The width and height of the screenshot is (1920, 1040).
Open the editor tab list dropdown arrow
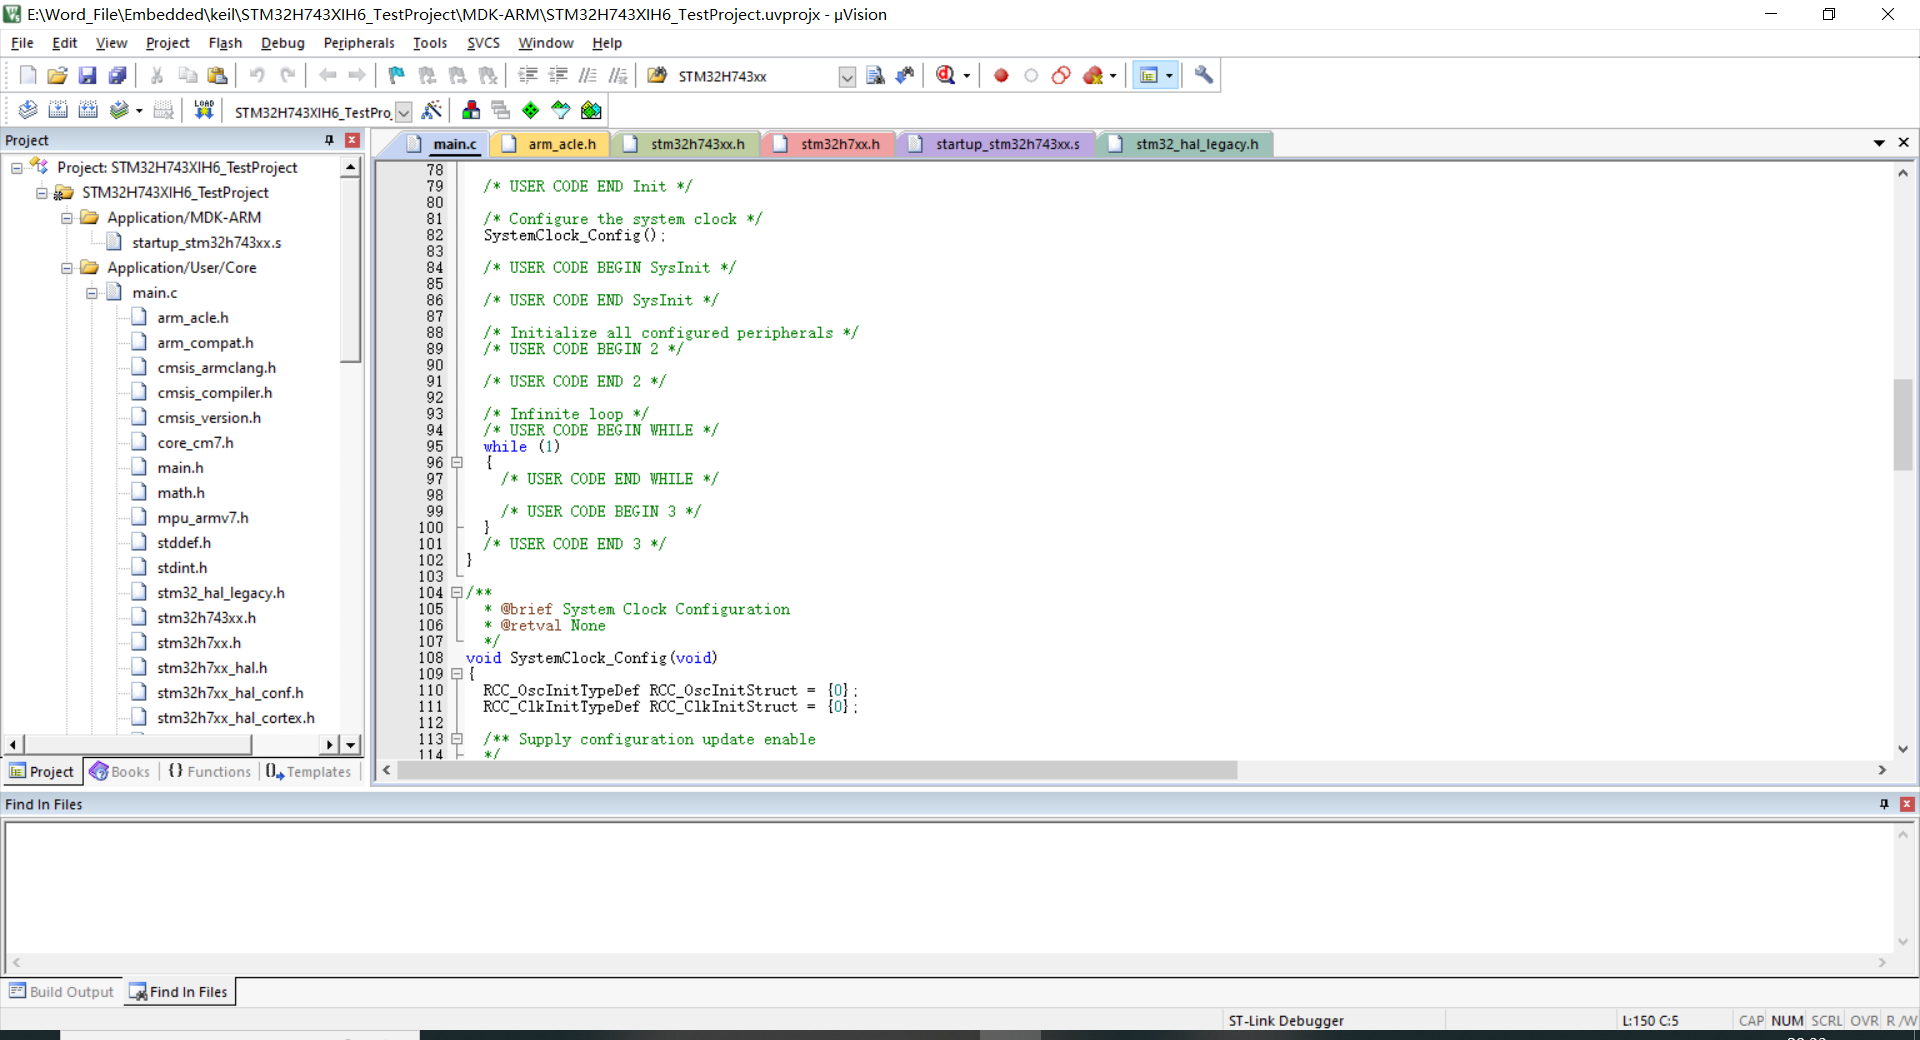point(1879,144)
